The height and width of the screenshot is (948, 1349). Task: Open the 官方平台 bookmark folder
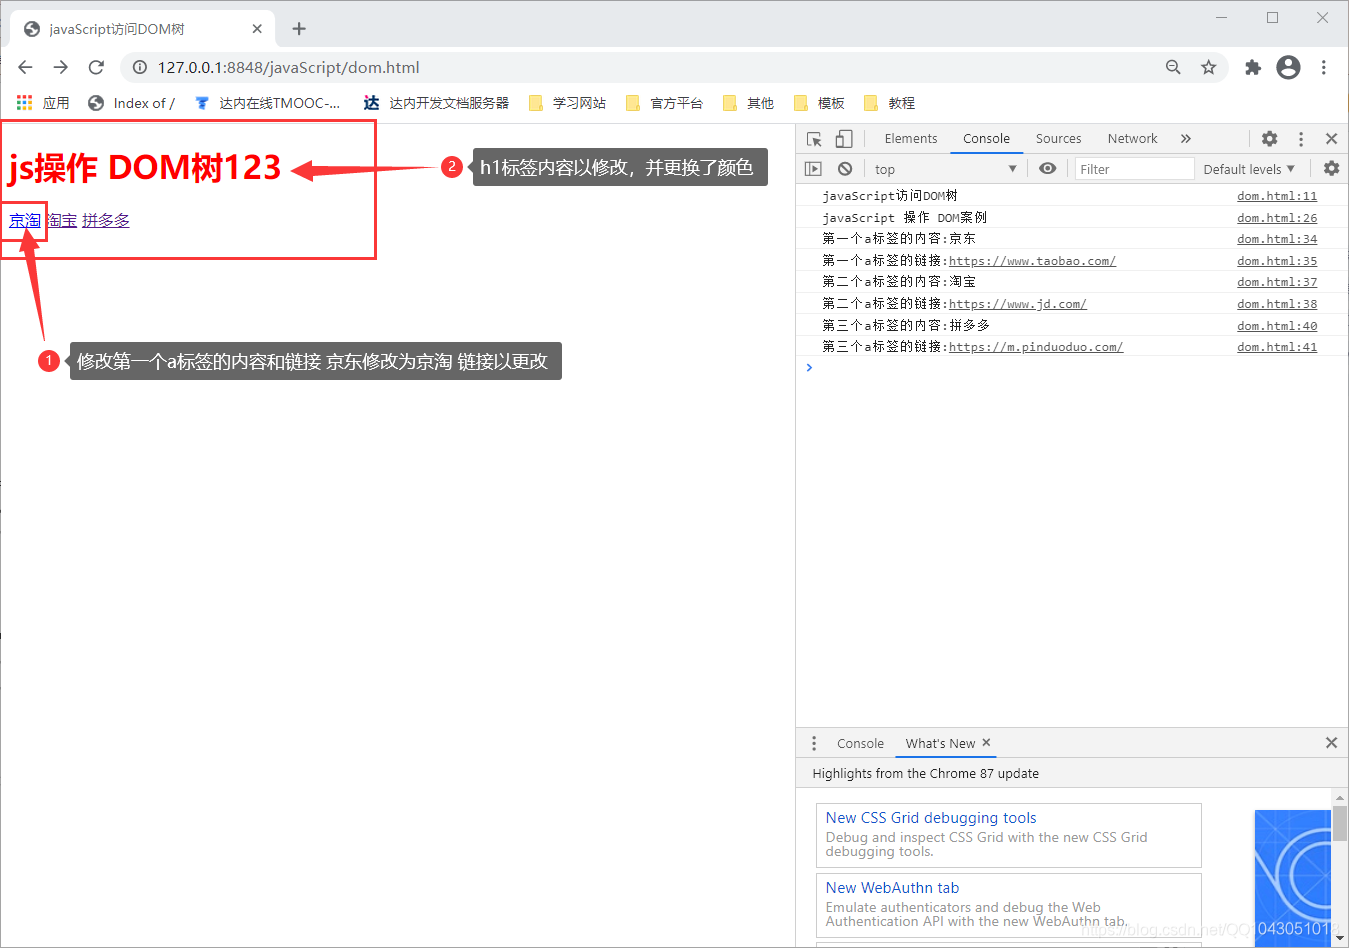point(664,103)
